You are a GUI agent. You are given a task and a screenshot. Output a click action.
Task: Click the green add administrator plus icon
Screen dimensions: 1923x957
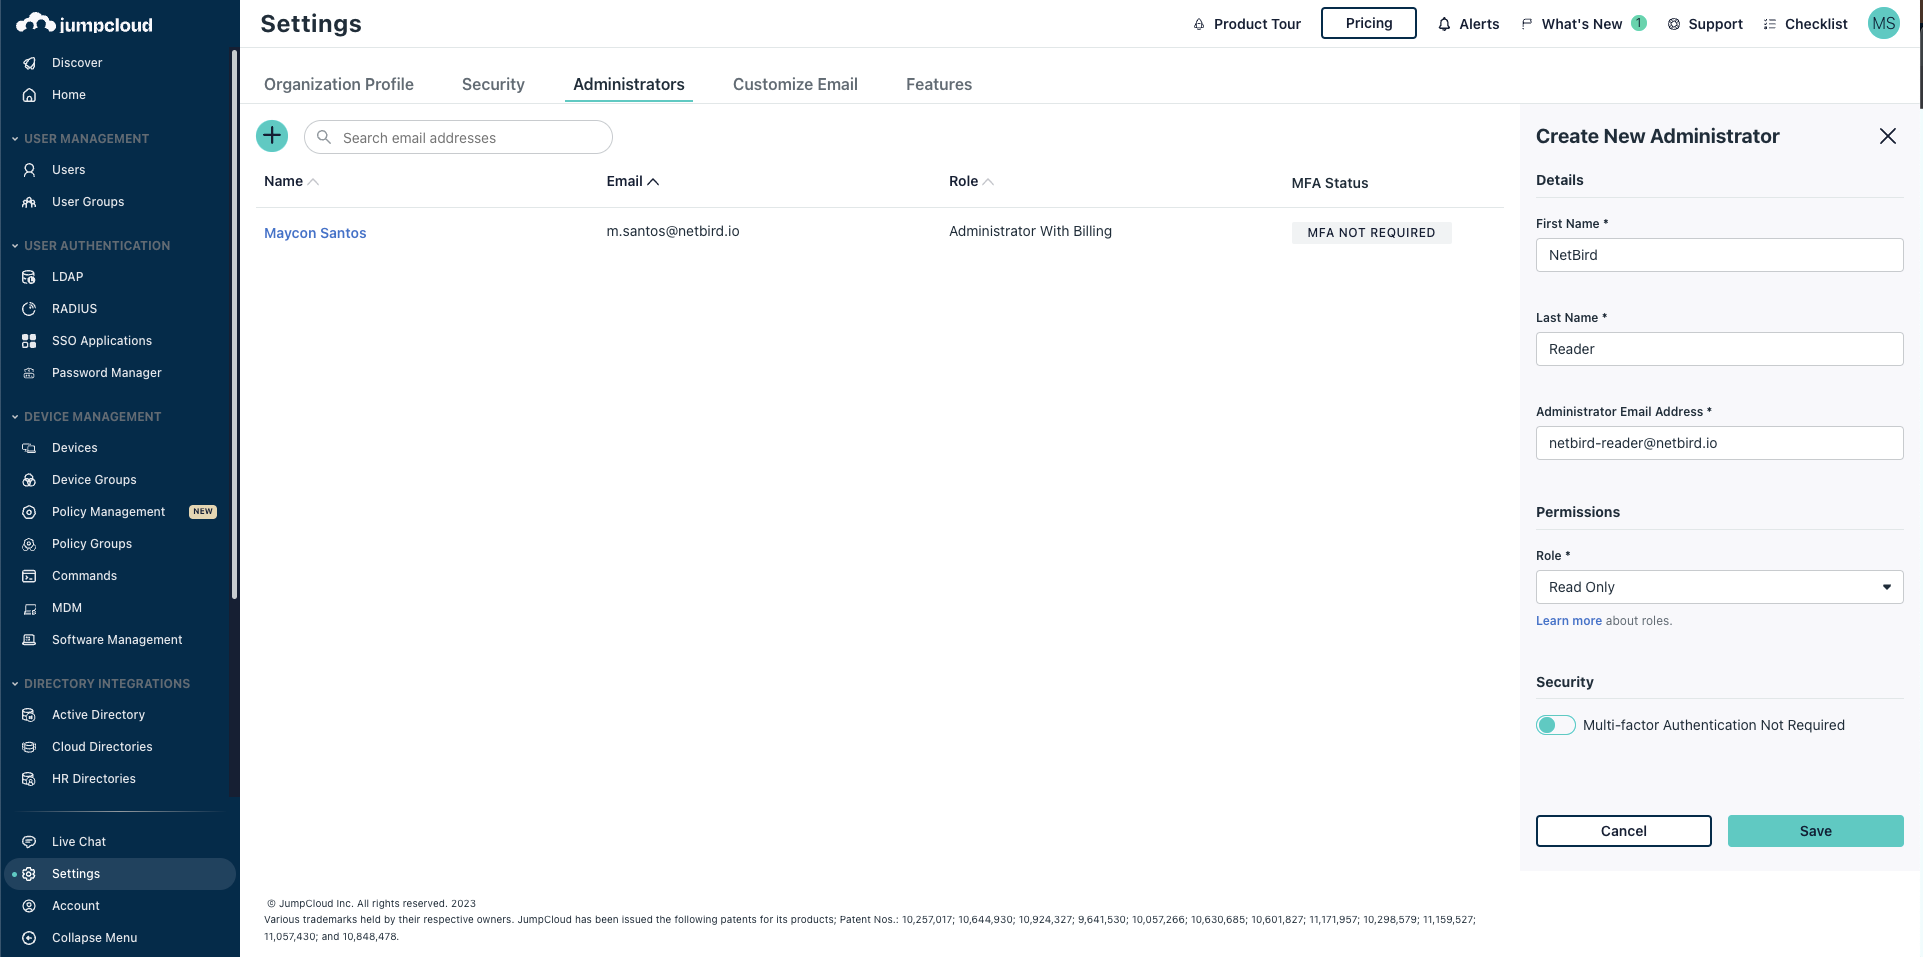(272, 136)
